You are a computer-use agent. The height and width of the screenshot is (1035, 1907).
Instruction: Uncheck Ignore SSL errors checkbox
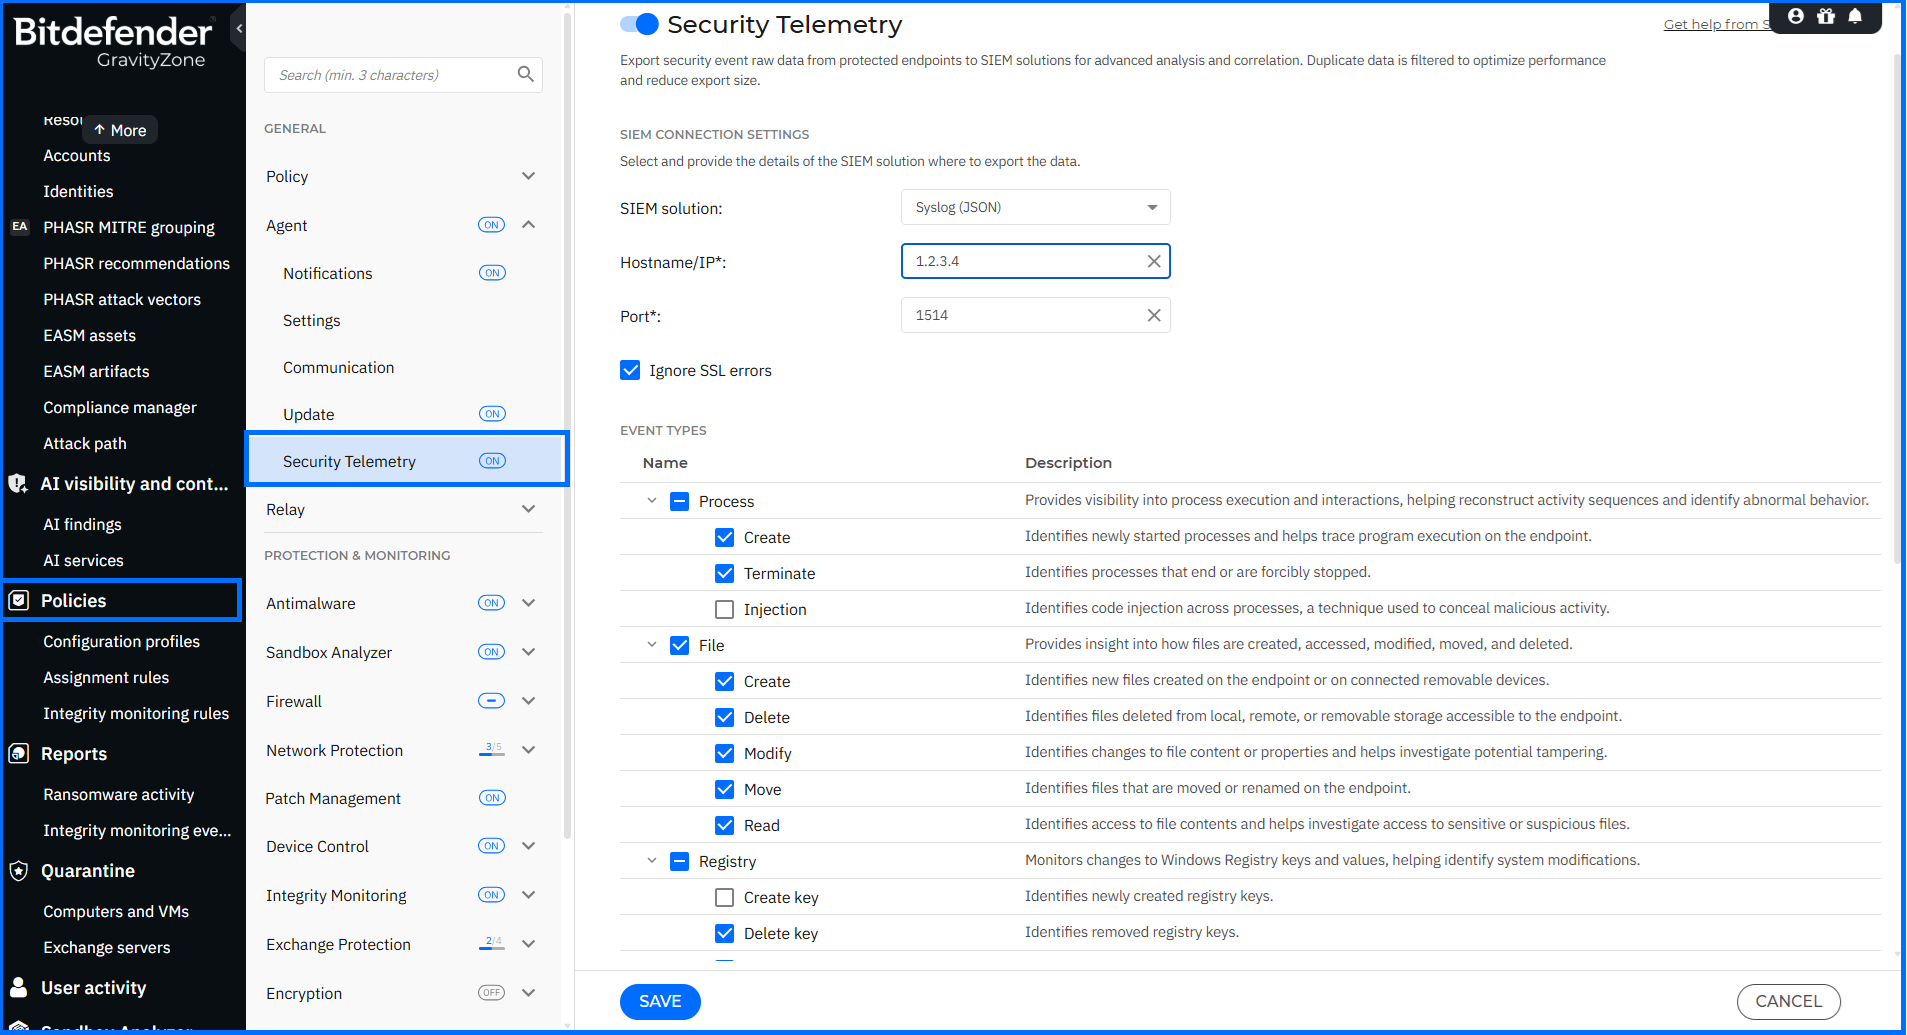click(630, 370)
